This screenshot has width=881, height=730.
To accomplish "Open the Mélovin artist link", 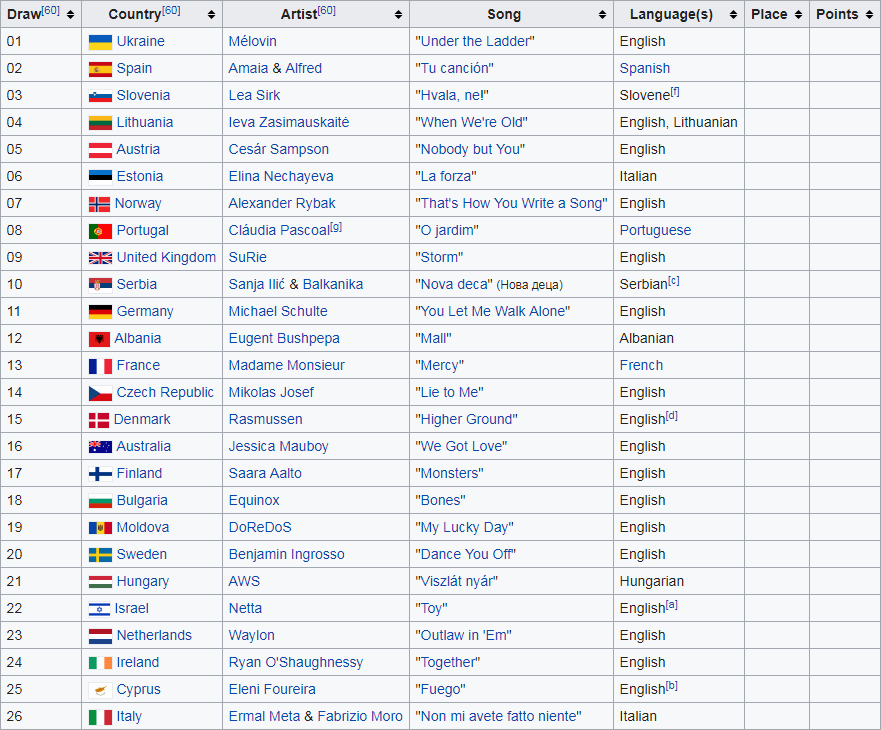I will (252, 42).
